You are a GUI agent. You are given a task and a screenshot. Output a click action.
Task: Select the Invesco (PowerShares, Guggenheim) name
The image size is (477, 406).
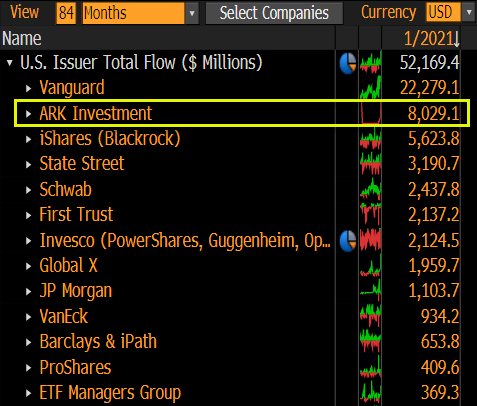click(x=185, y=240)
